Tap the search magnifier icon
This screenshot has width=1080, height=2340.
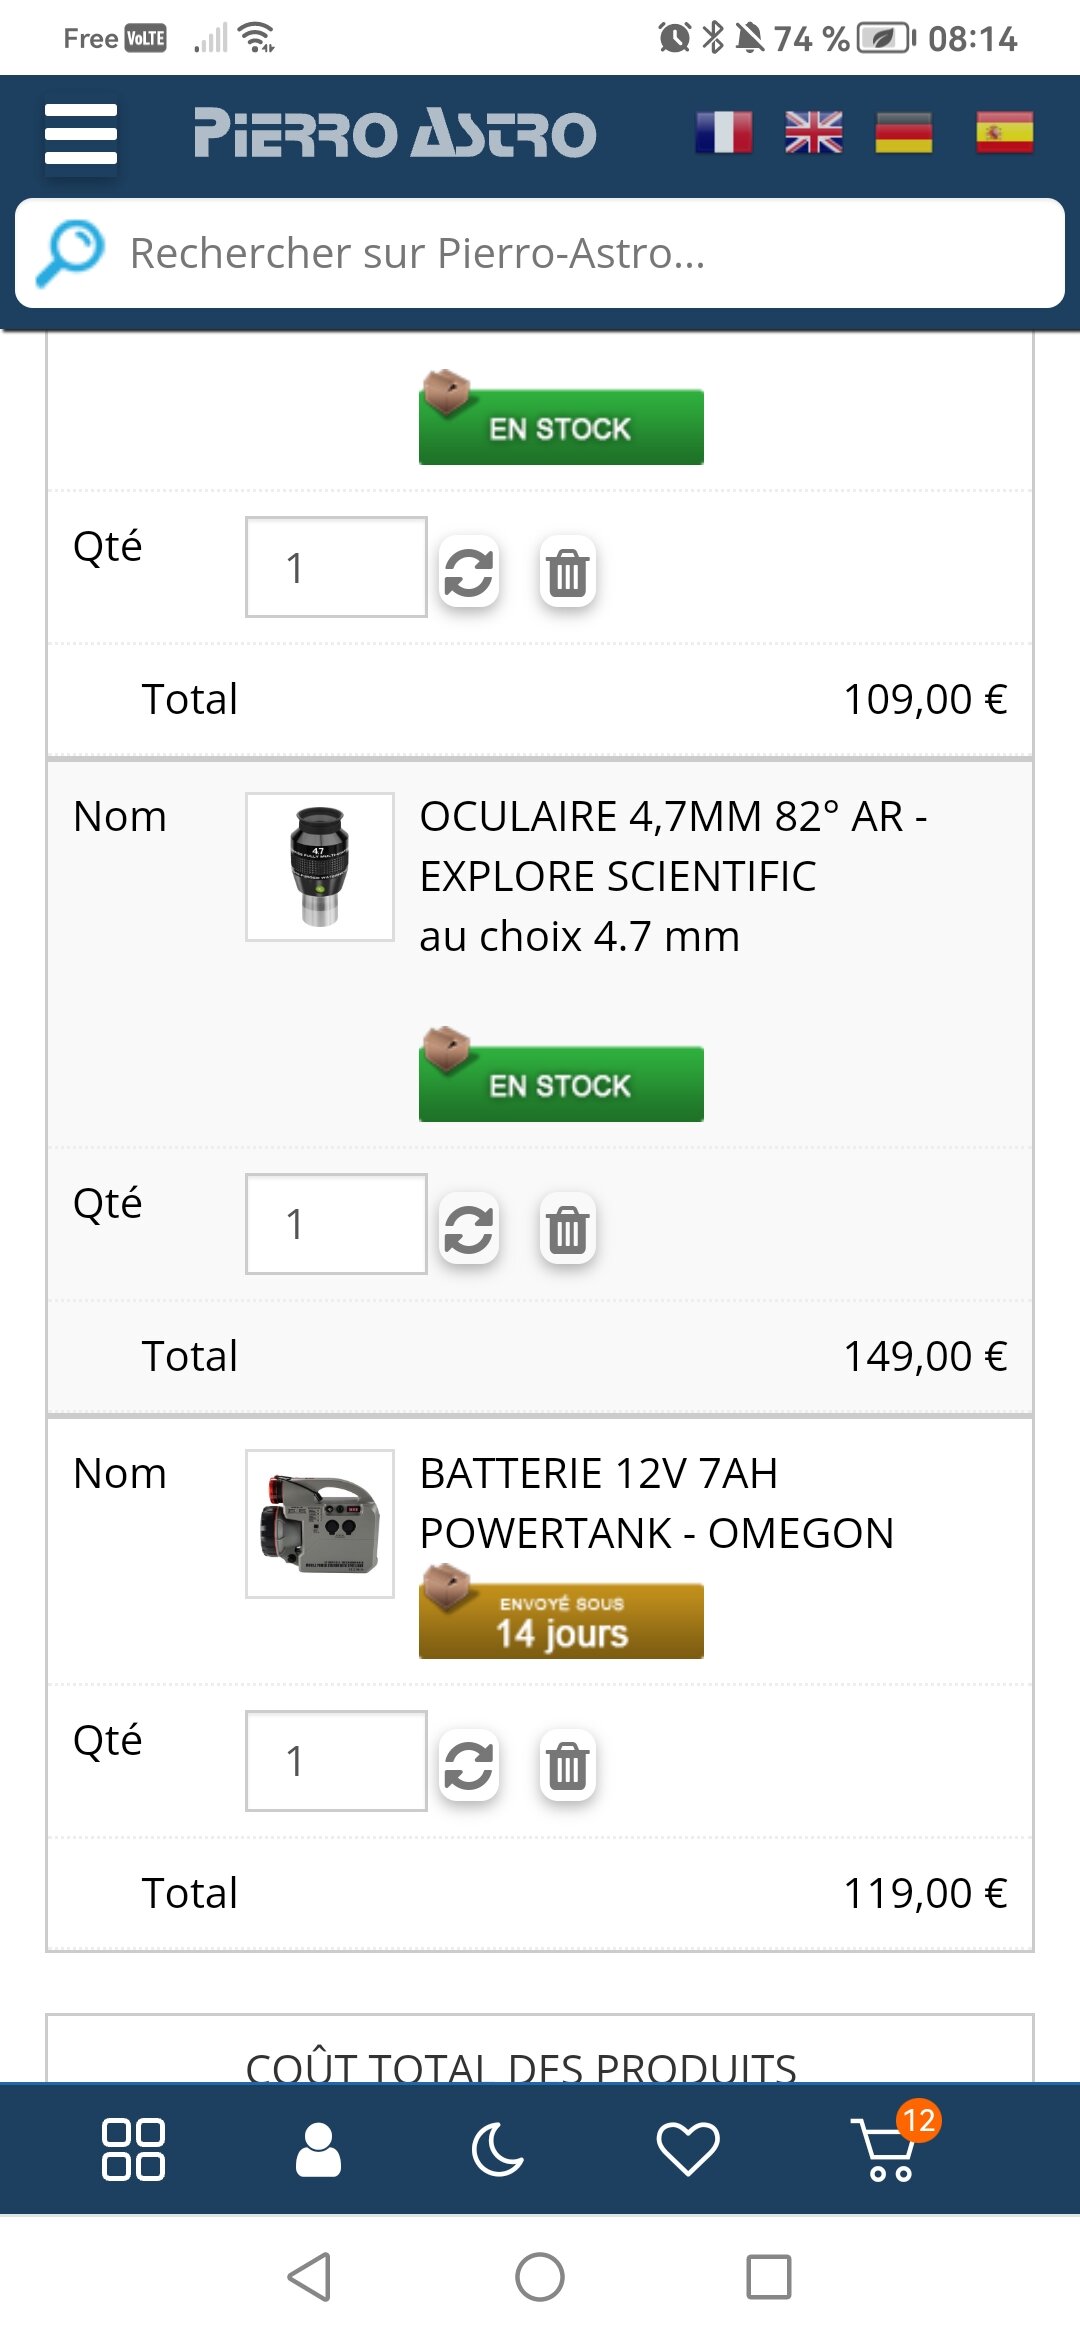point(70,252)
